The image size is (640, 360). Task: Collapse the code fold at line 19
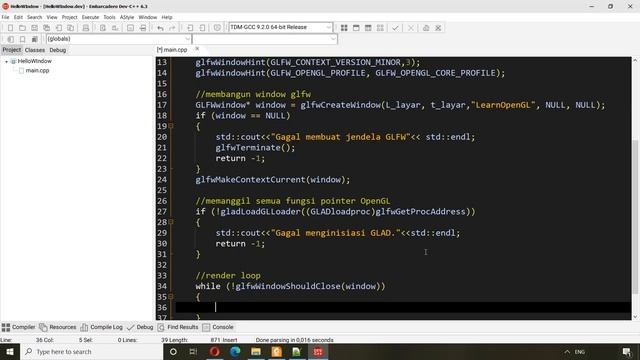coord(171,126)
